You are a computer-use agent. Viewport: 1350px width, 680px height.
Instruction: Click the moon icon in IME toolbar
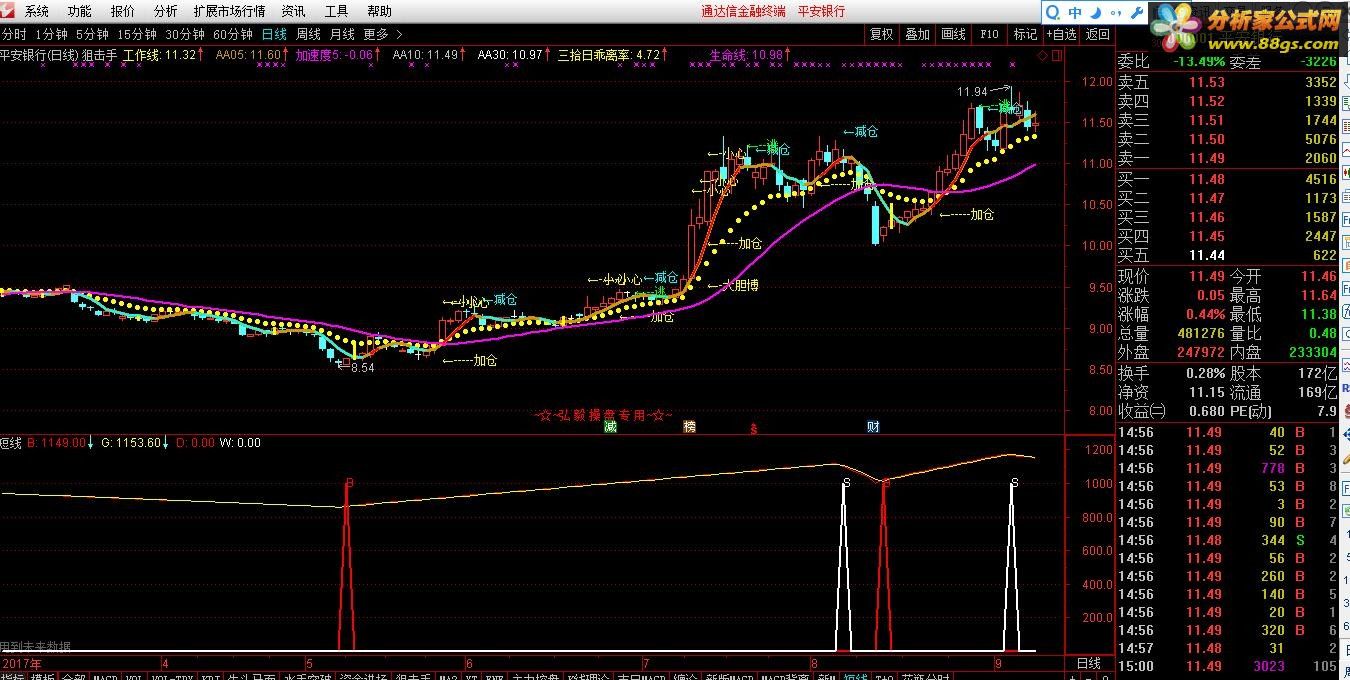[x=1096, y=13]
